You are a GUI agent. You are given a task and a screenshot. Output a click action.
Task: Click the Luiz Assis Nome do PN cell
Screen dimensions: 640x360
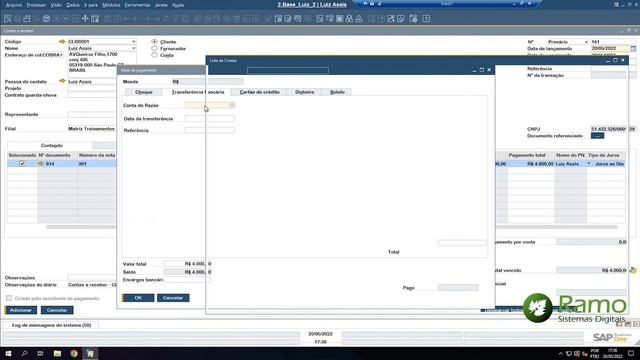571,164
